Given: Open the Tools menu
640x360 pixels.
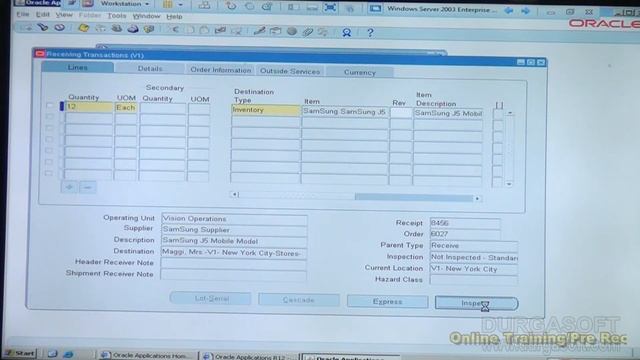Looking at the screenshot, I should point(117,16).
